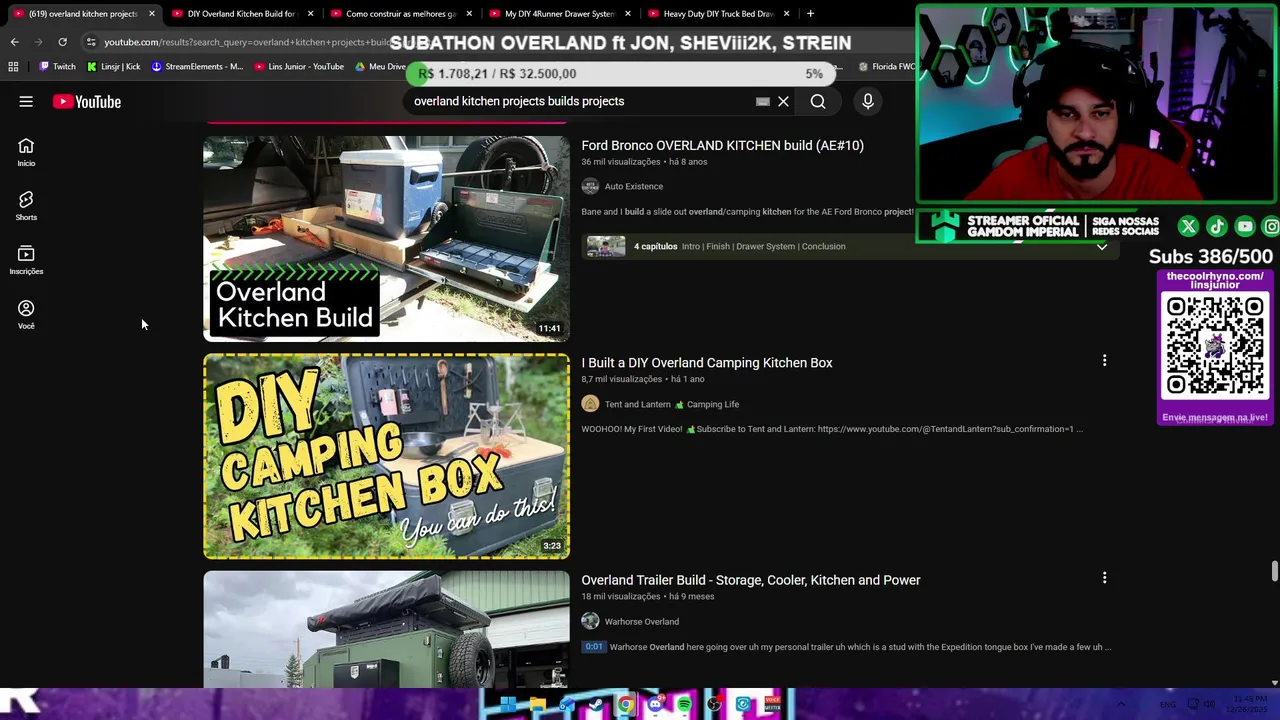Viewport: 1280px width, 720px height.
Task: Open the YouTube icon on stream overlay
Action: click(1244, 227)
